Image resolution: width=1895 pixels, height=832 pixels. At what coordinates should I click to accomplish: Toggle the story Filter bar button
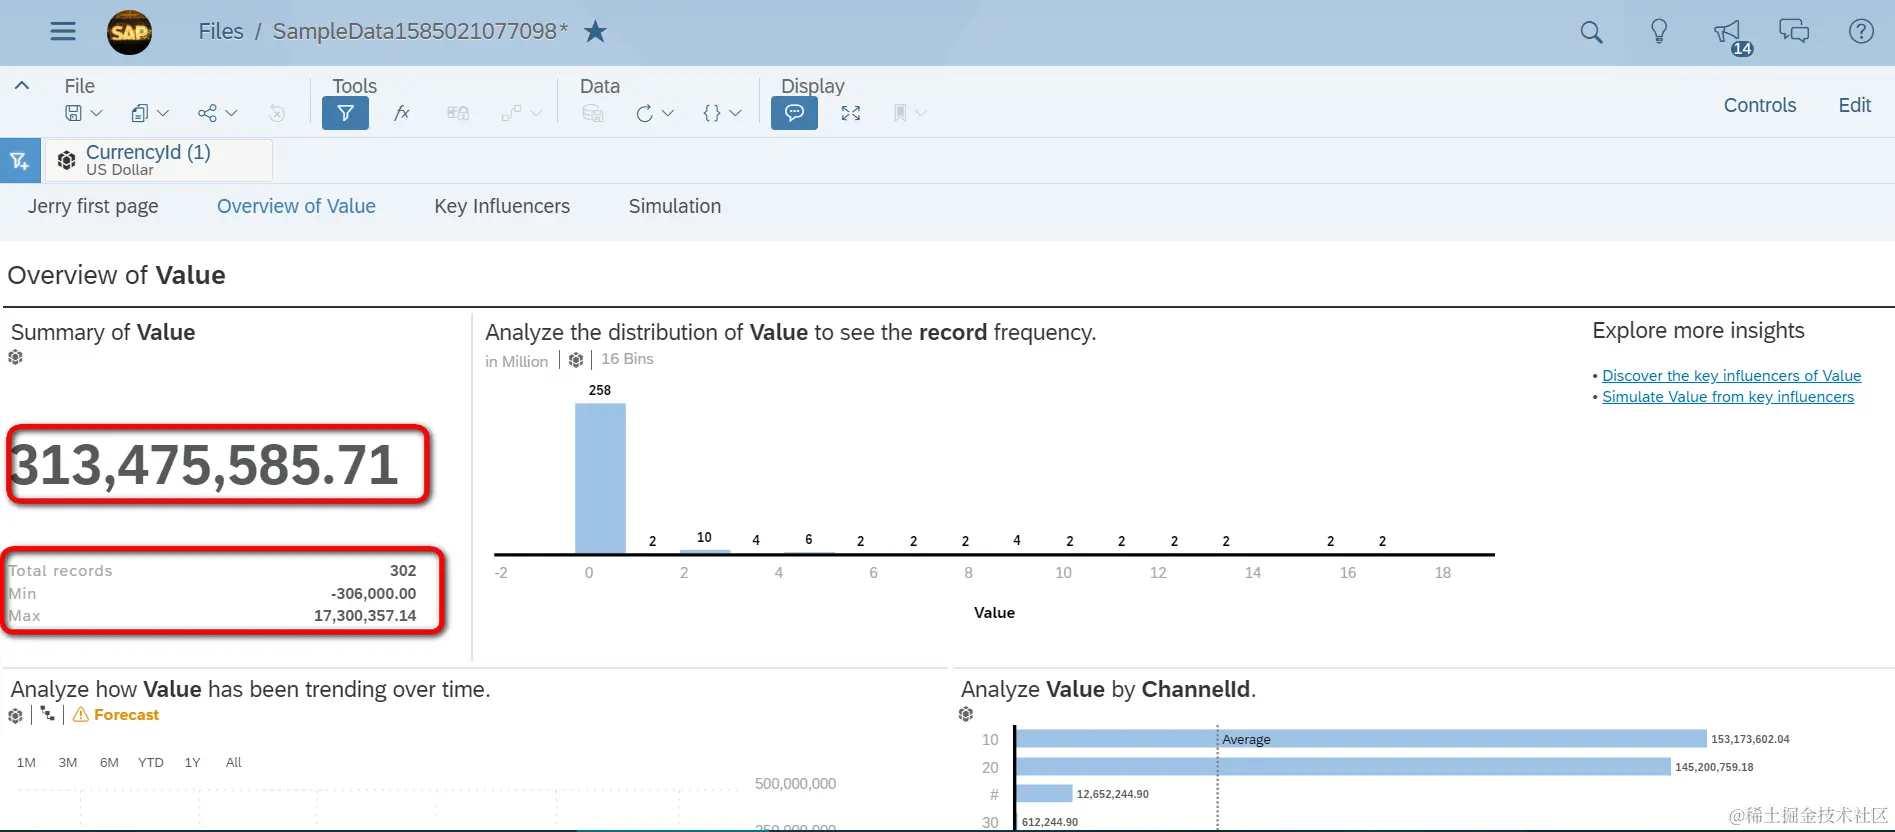[x=345, y=113]
